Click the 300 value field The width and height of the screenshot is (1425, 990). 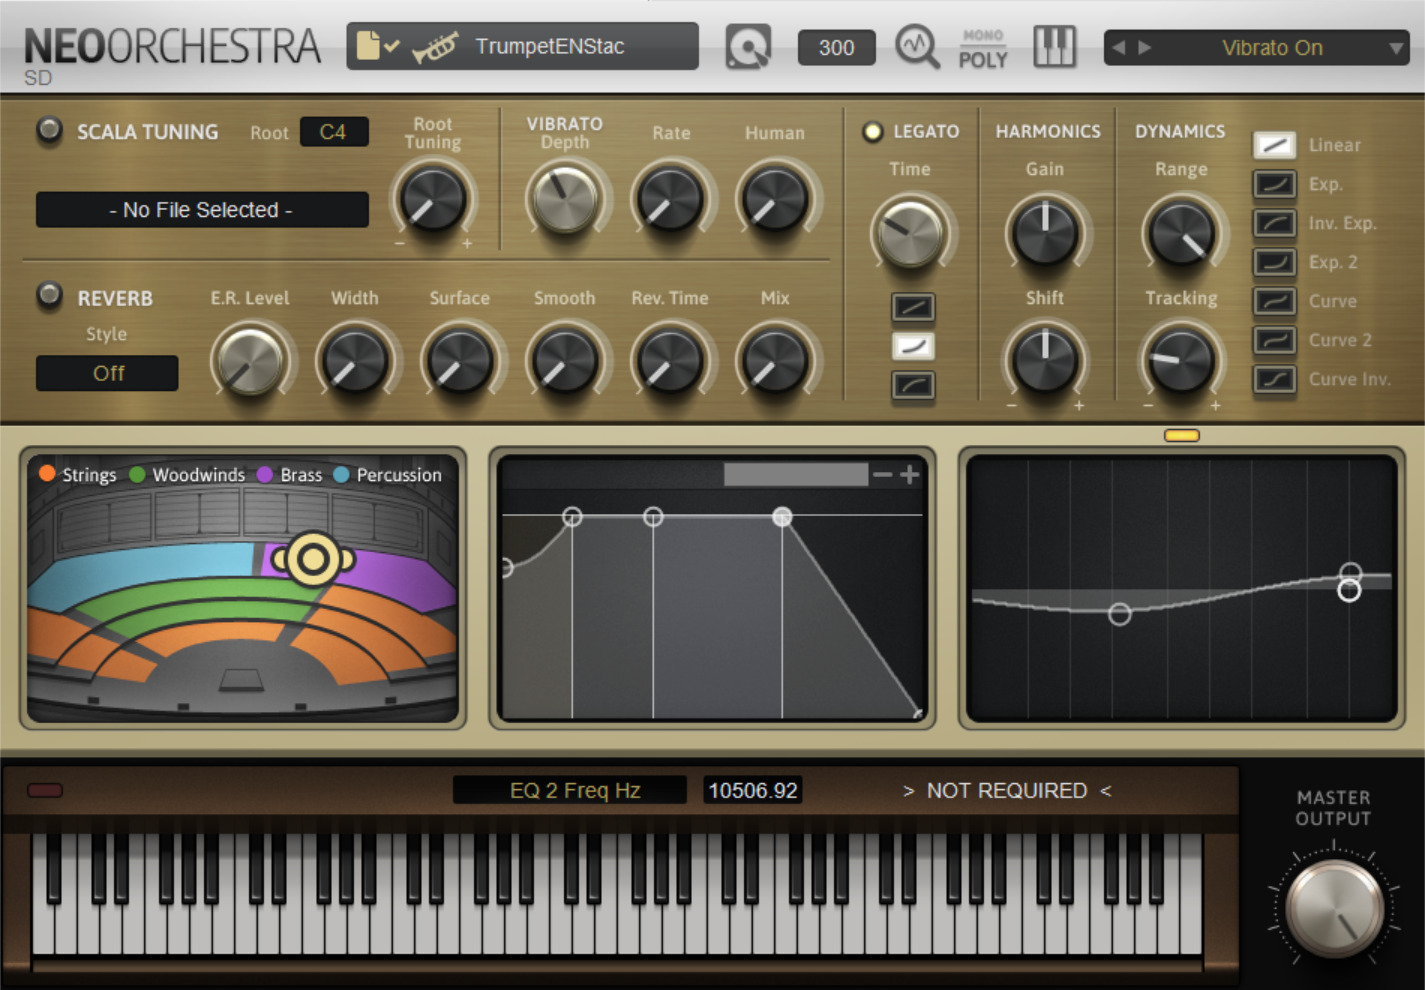(836, 47)
